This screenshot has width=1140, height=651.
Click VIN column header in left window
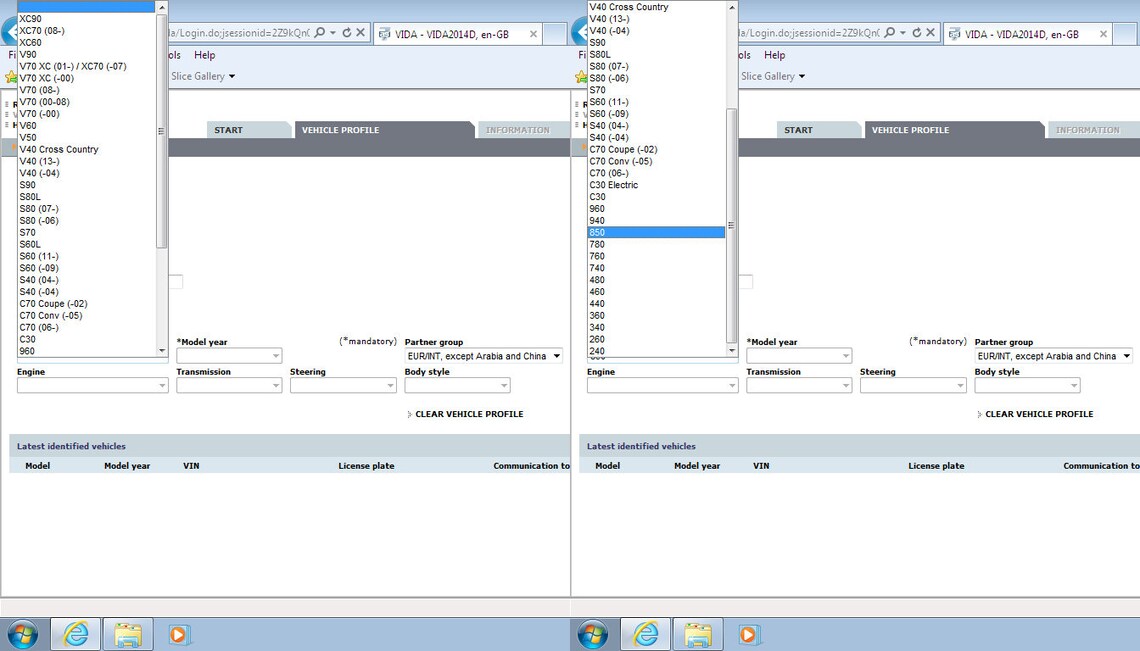(x=191, y=466)
